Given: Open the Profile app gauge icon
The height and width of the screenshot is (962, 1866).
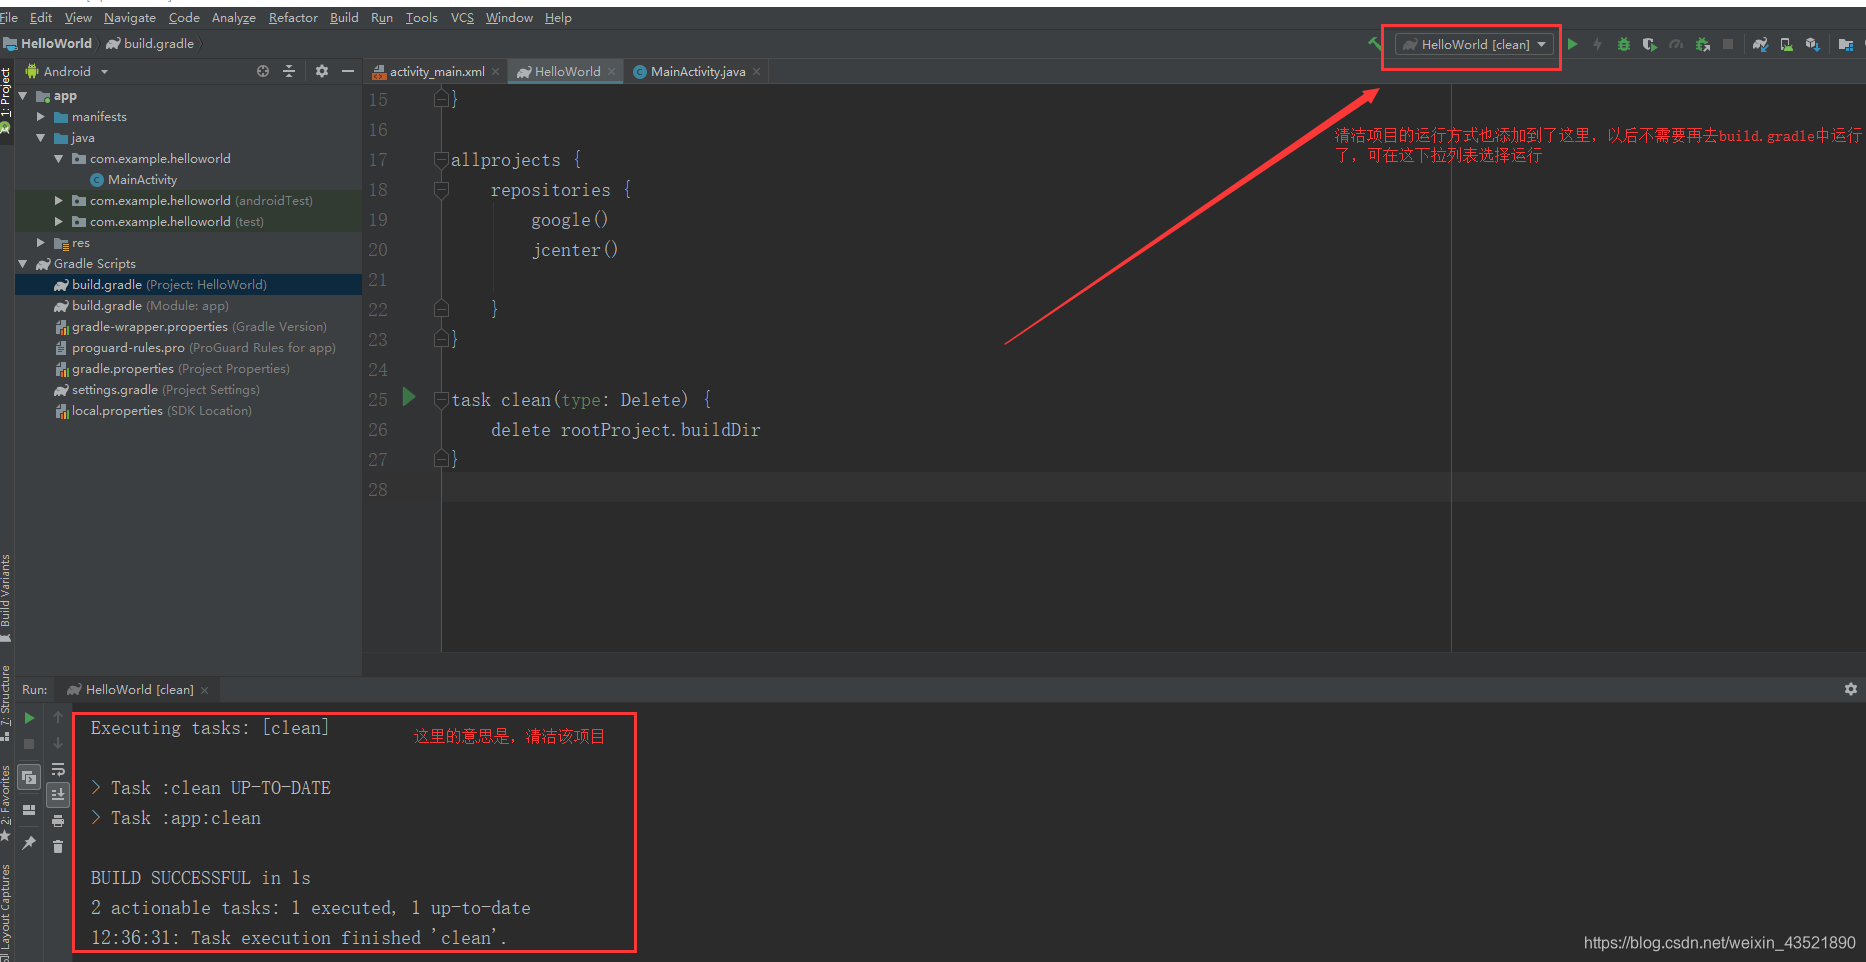Looking at the screenshot, I should click(1676, 44).
